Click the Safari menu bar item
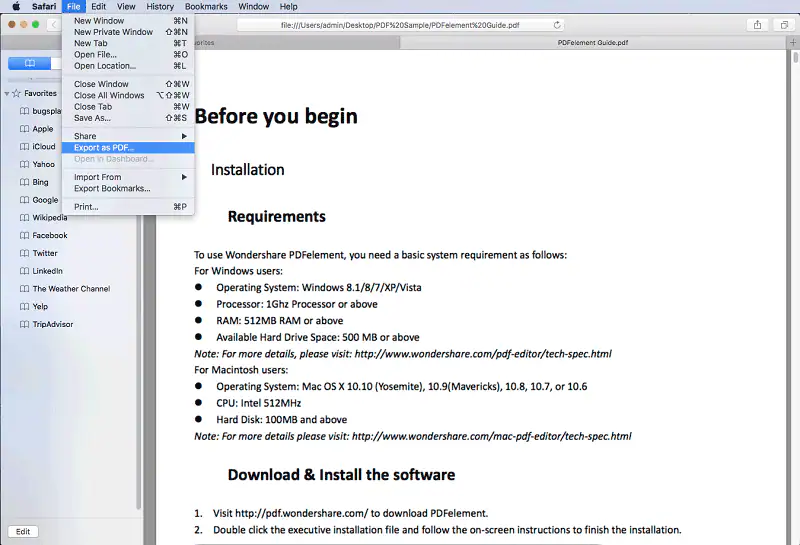 [x=44, y=7]
